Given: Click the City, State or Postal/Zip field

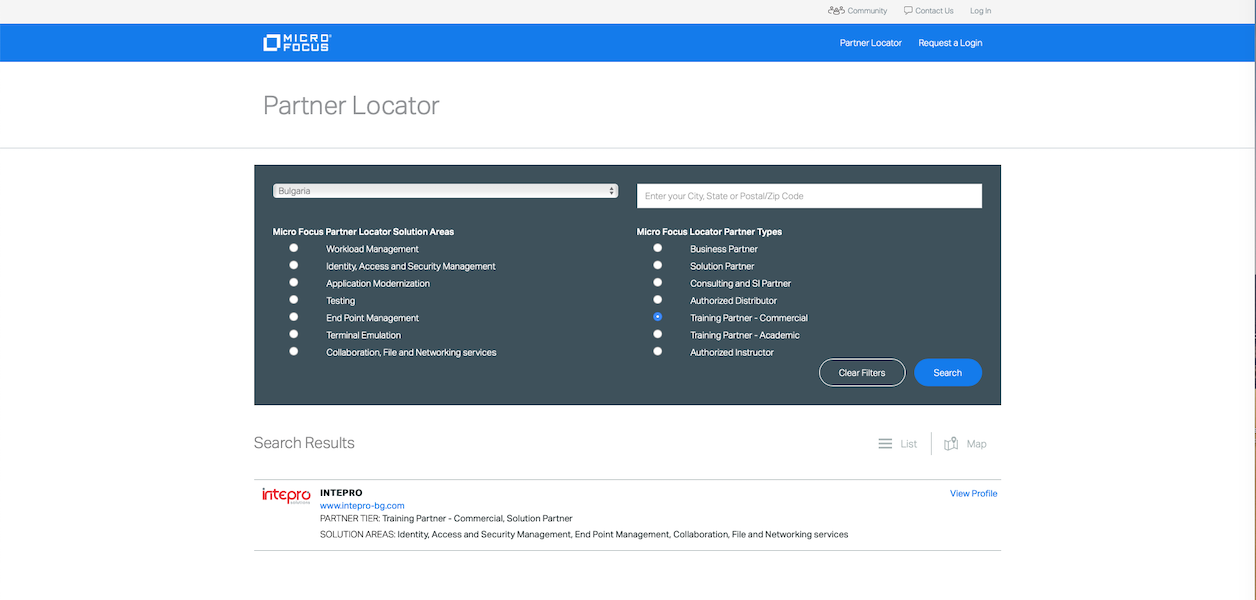Looking at the screenshot, I should 809,196.
